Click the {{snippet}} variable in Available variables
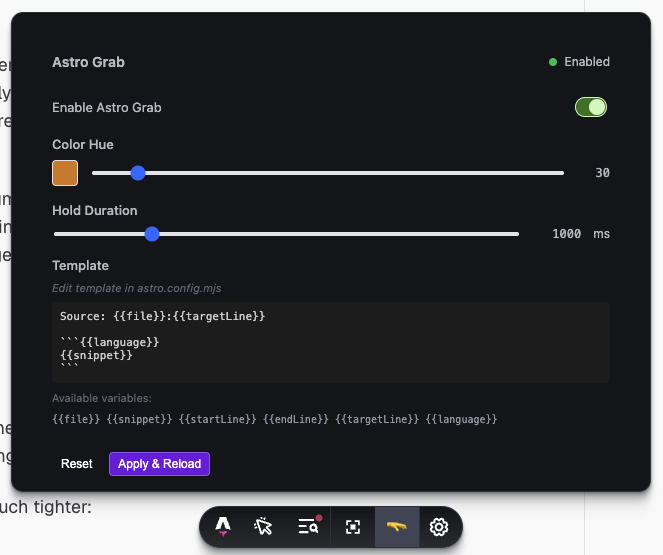The image size is (663, 555). pos(139,419)
